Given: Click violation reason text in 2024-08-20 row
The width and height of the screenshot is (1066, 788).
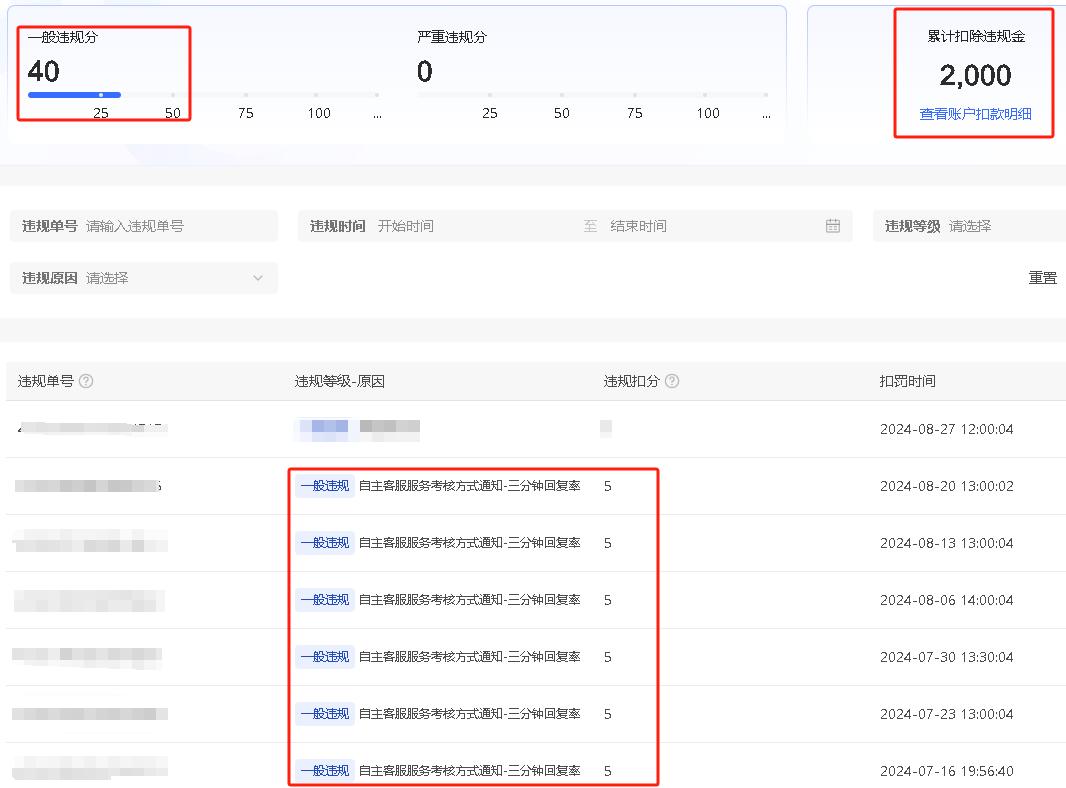Looking at the screenshot, I should tap(469, 486).
